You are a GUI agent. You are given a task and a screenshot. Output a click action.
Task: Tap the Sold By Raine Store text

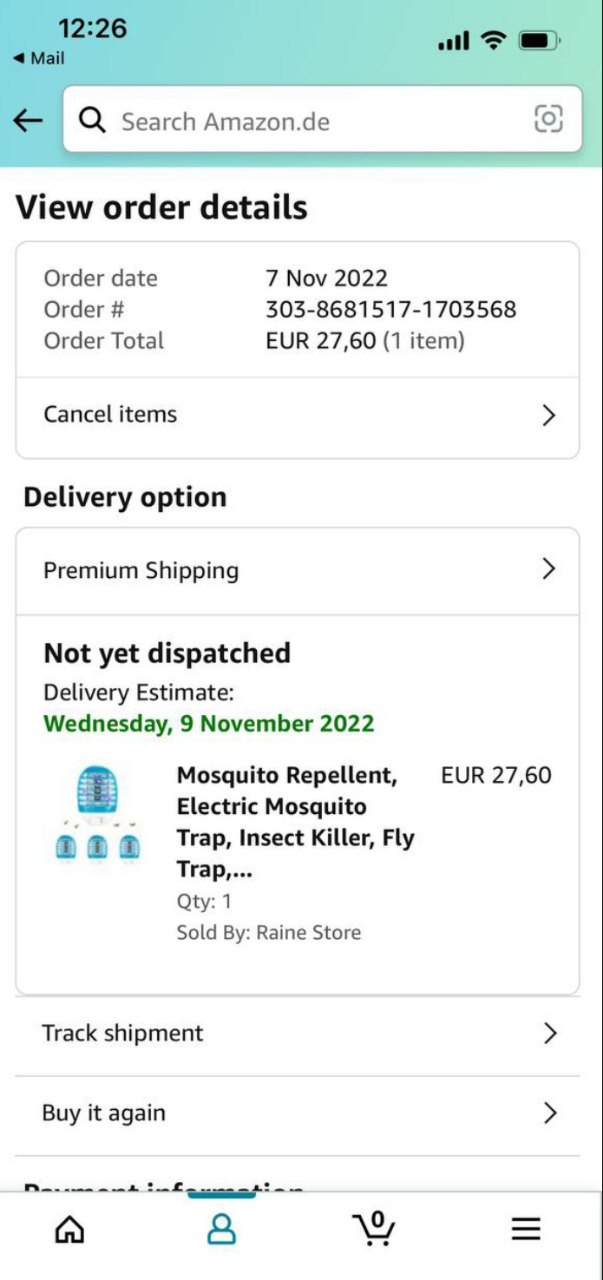pos(269,933)
